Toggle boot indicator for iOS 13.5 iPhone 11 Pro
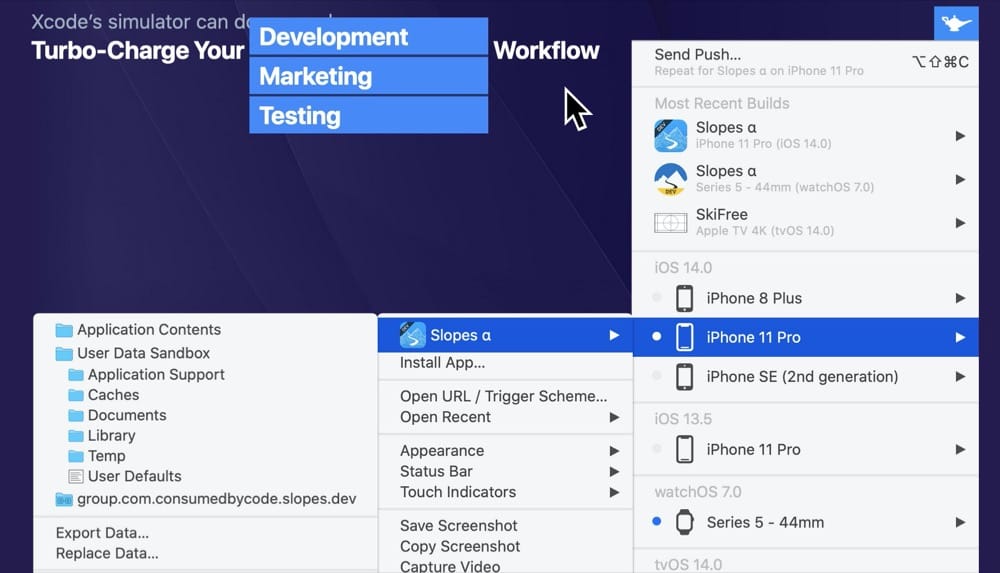Viewport: 1000px width, 573px height. tap(657, 449)
